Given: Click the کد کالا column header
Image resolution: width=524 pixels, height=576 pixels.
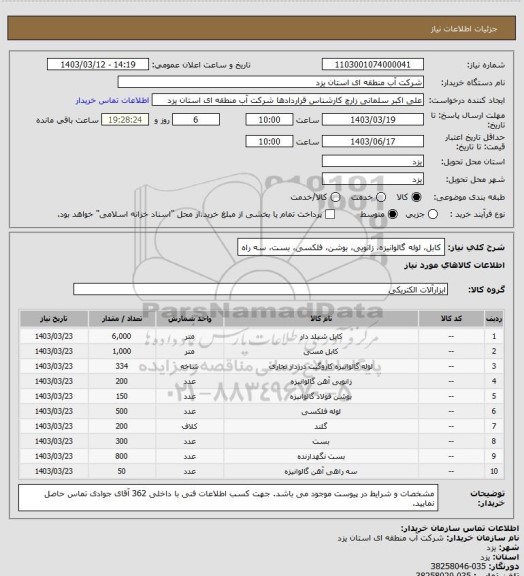Looking at the screenshot, I should click(x=451, y=319).
